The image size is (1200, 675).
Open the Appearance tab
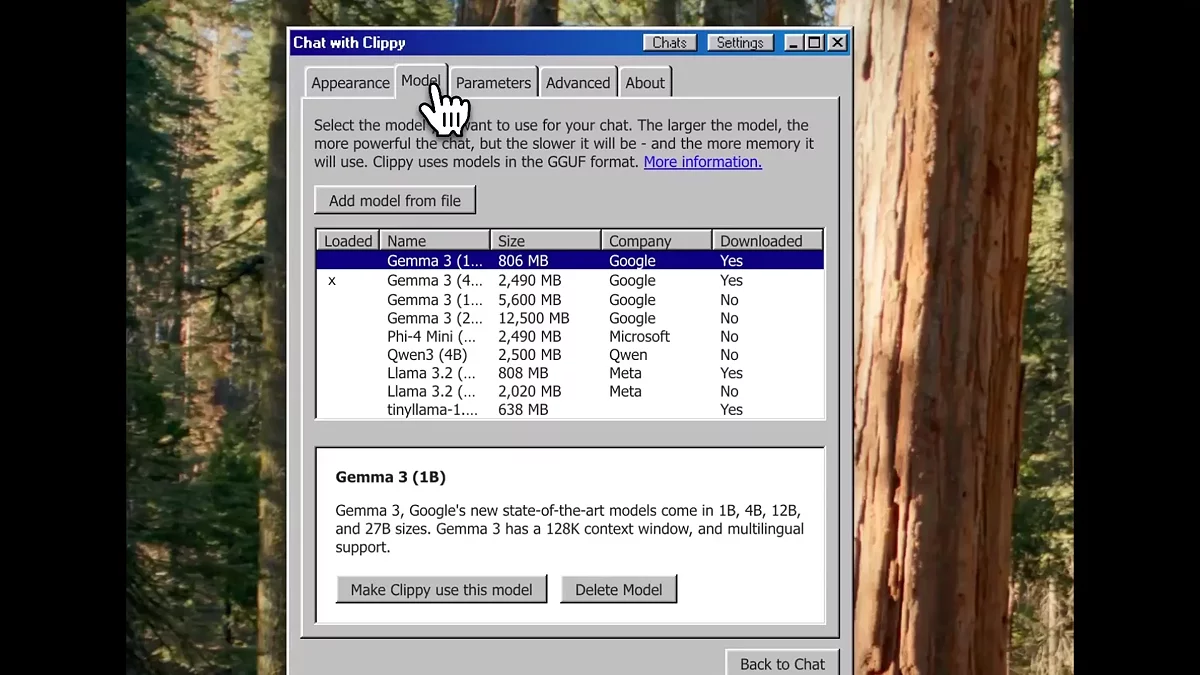(x=350, y=83)
